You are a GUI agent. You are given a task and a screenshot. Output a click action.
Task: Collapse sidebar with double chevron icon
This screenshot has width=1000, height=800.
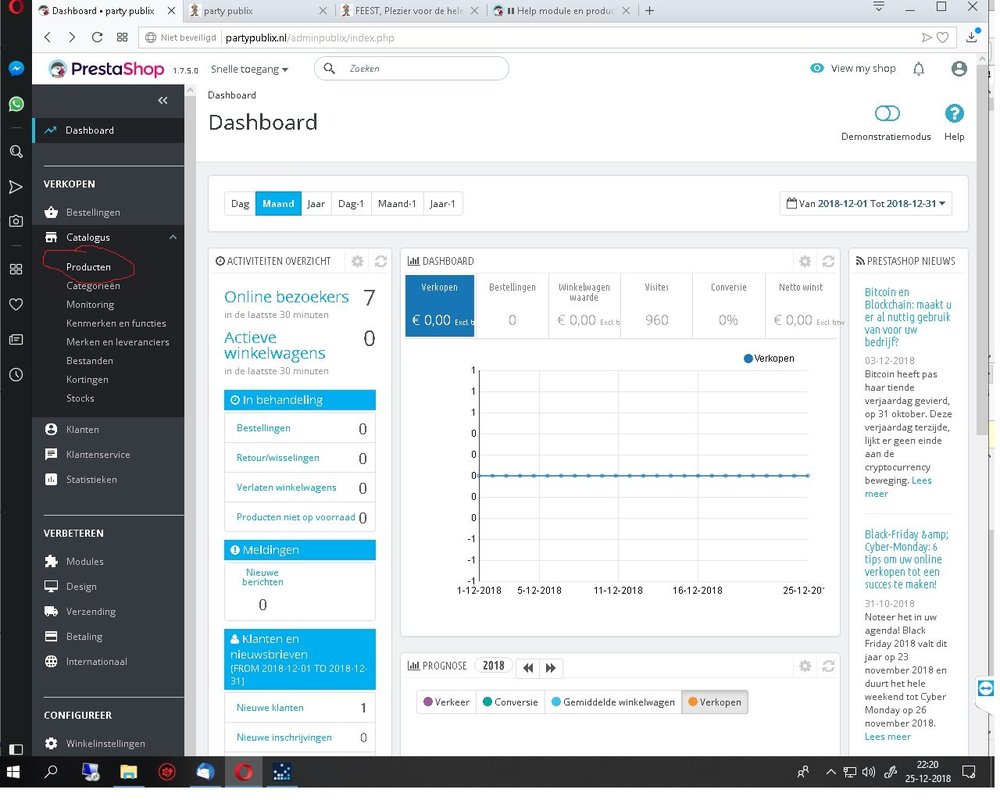click(163, 100)
